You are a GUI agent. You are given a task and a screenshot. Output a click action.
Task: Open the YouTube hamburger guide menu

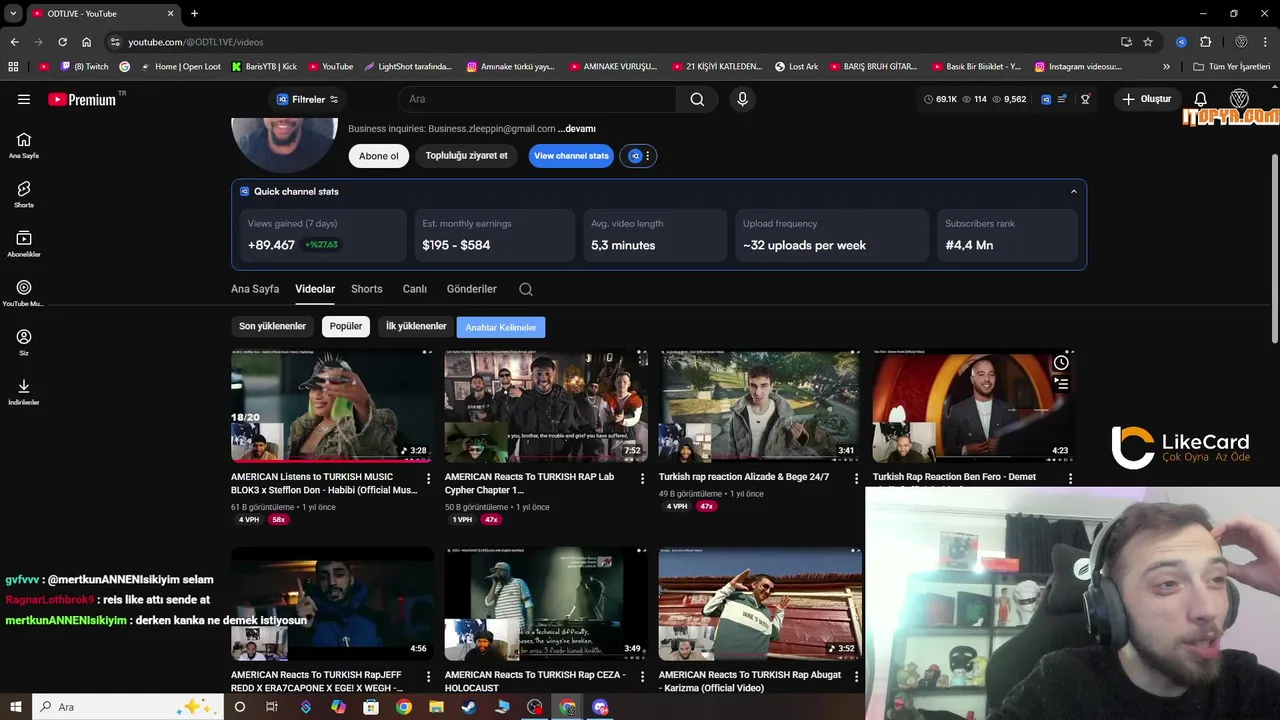24,99
